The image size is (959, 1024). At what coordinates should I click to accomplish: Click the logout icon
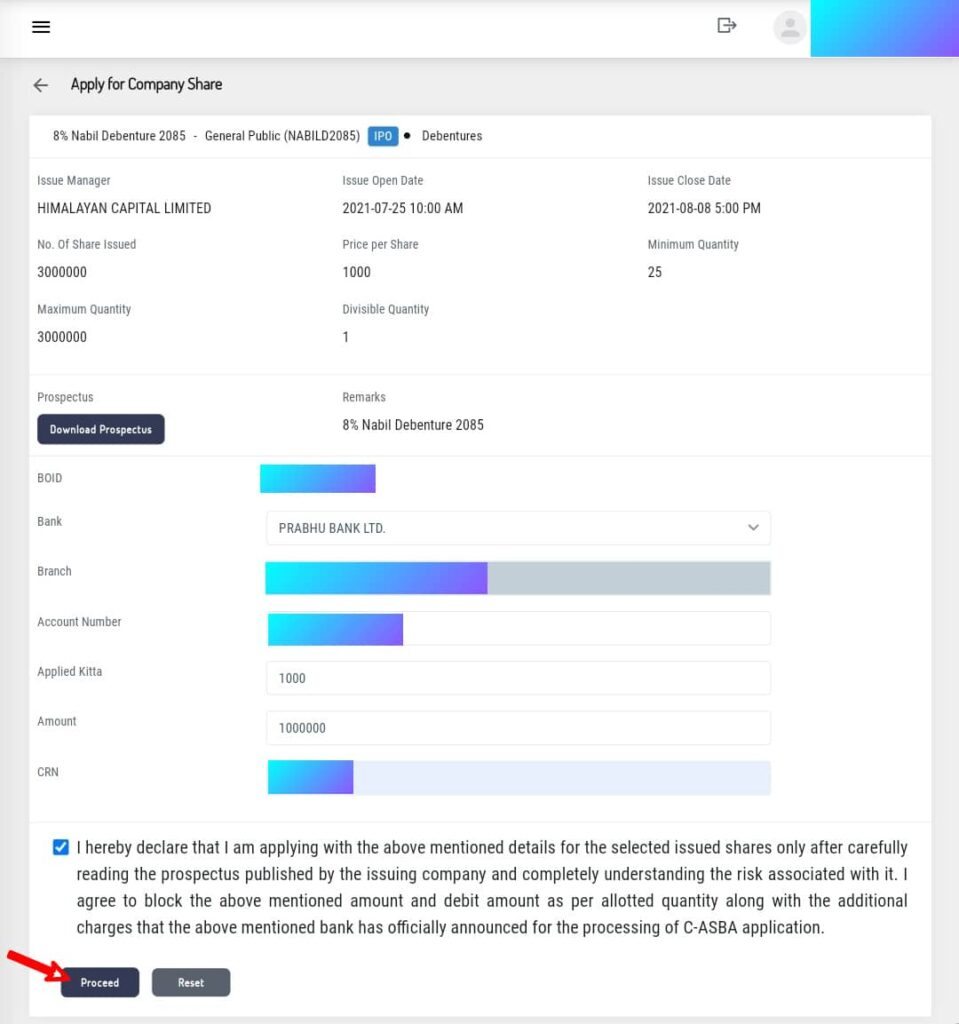pyautogui.click(x=727, y=26)
